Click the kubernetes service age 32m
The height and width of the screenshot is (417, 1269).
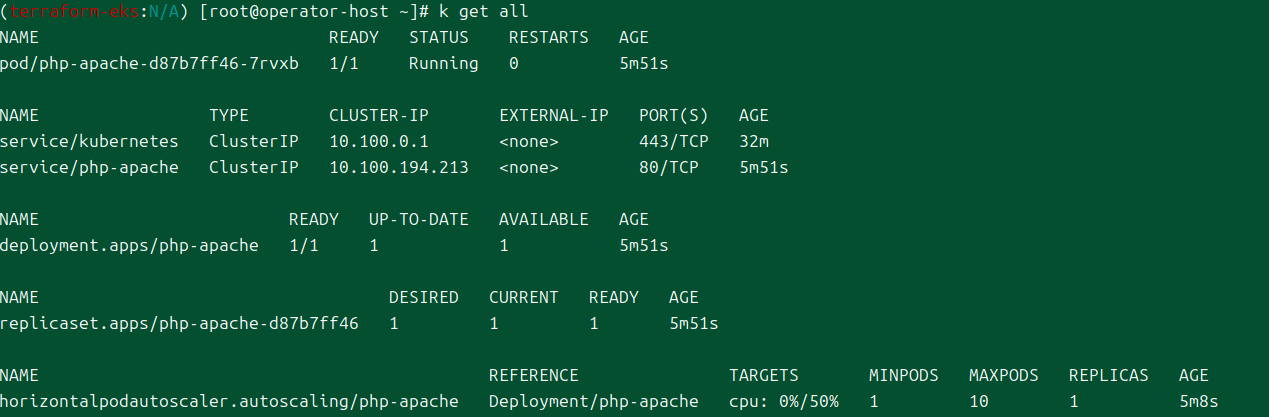[x=754, y=142]
